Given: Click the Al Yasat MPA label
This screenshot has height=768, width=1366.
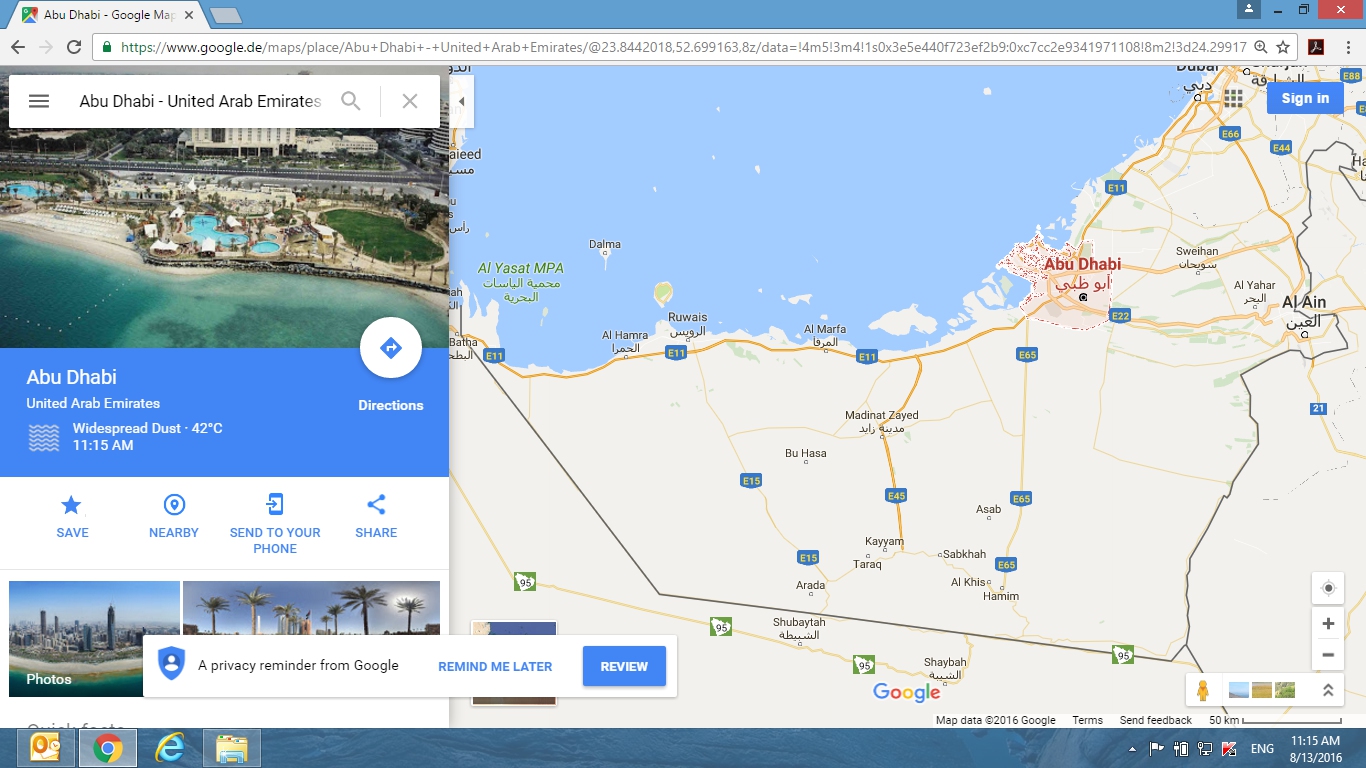Looking at the screenshot, I should coord(520,268).
